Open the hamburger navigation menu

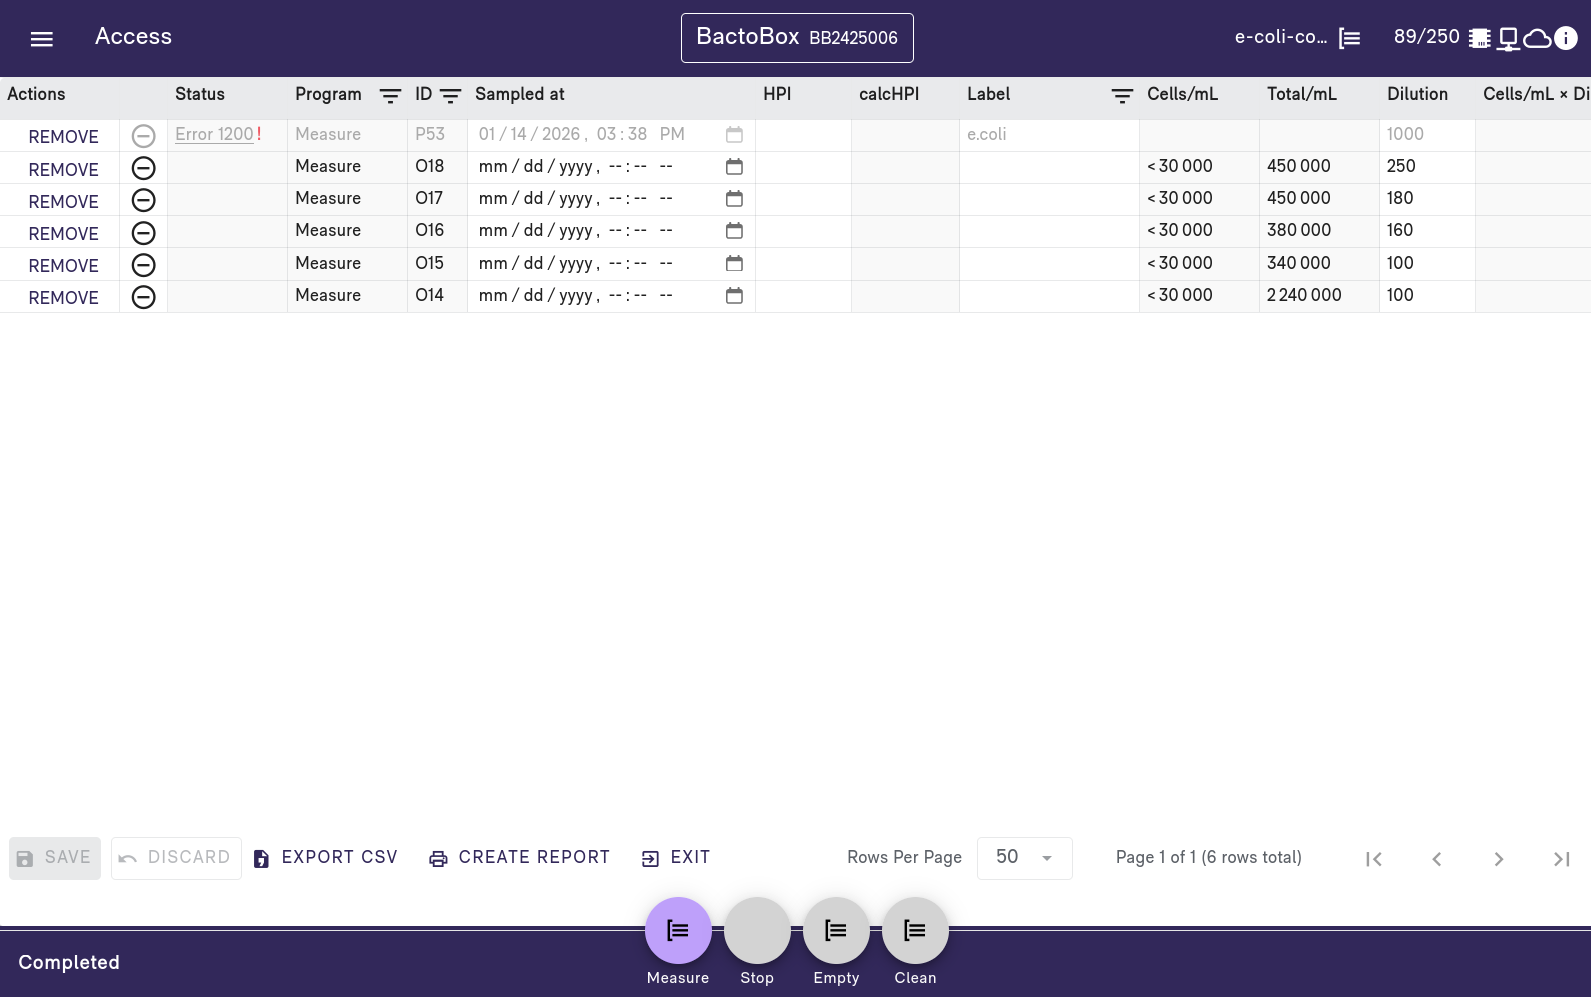[41, 39]
